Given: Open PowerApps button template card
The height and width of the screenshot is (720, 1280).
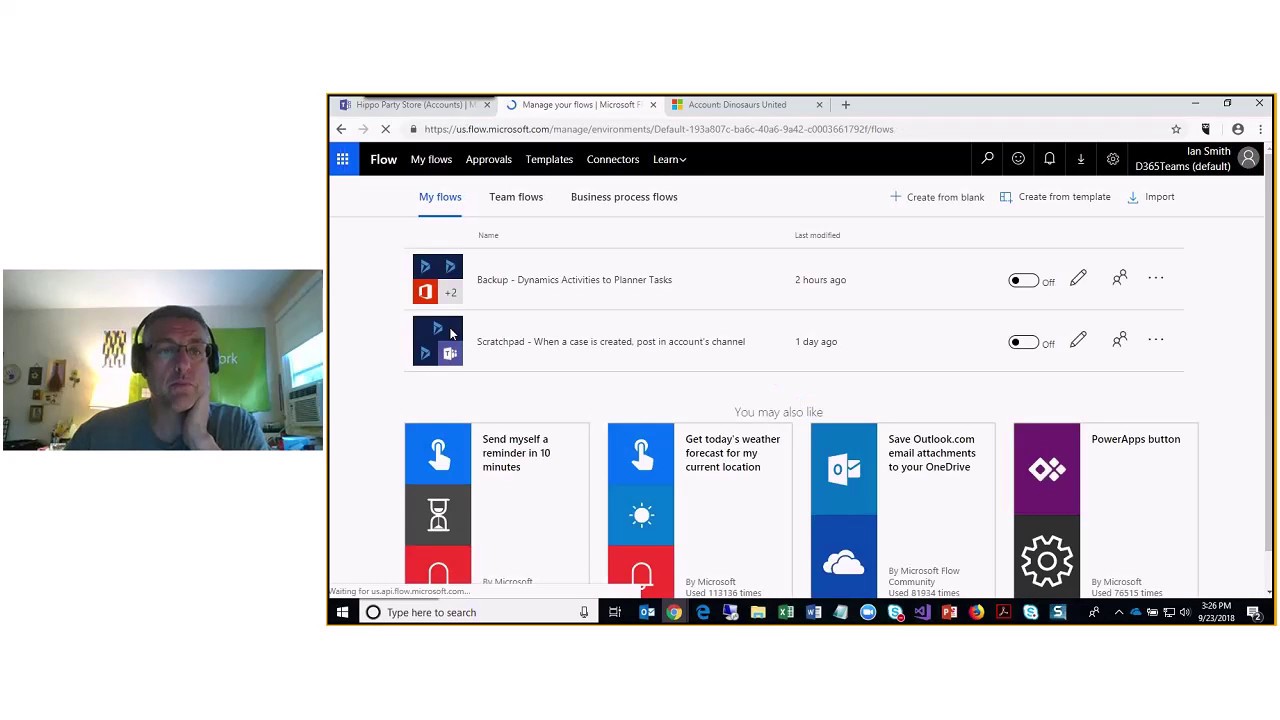Looking at the screenshot, I should click(x=1106, y=510).
